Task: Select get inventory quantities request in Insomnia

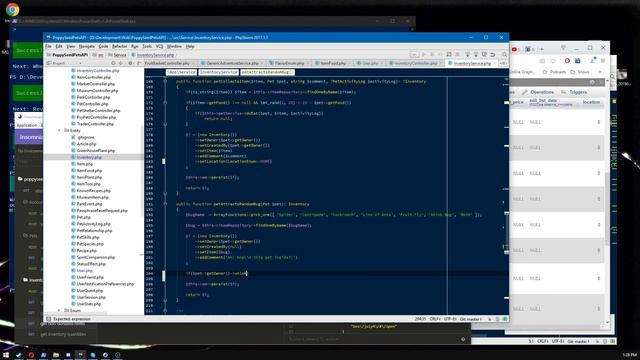Action: click(x=63, y=334)
